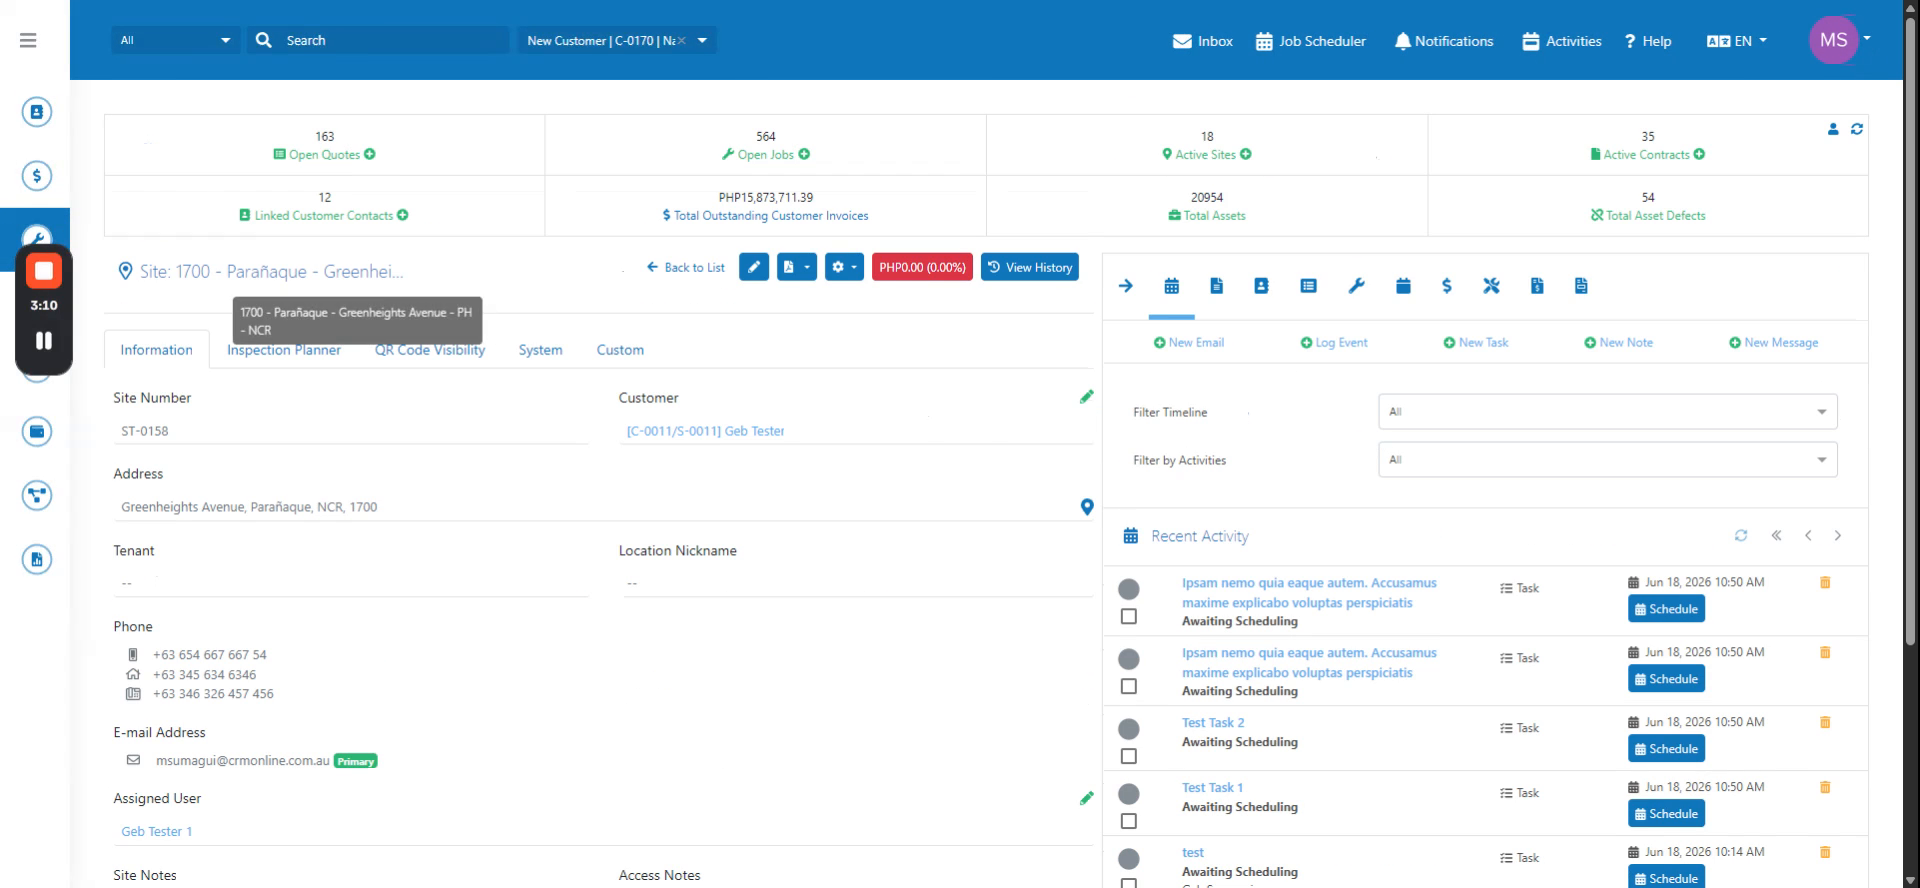Select the solid calendar tab icon
The height and width of the screenshot is (888, 1920).
pyautogui.click(x=1403, y=286)
